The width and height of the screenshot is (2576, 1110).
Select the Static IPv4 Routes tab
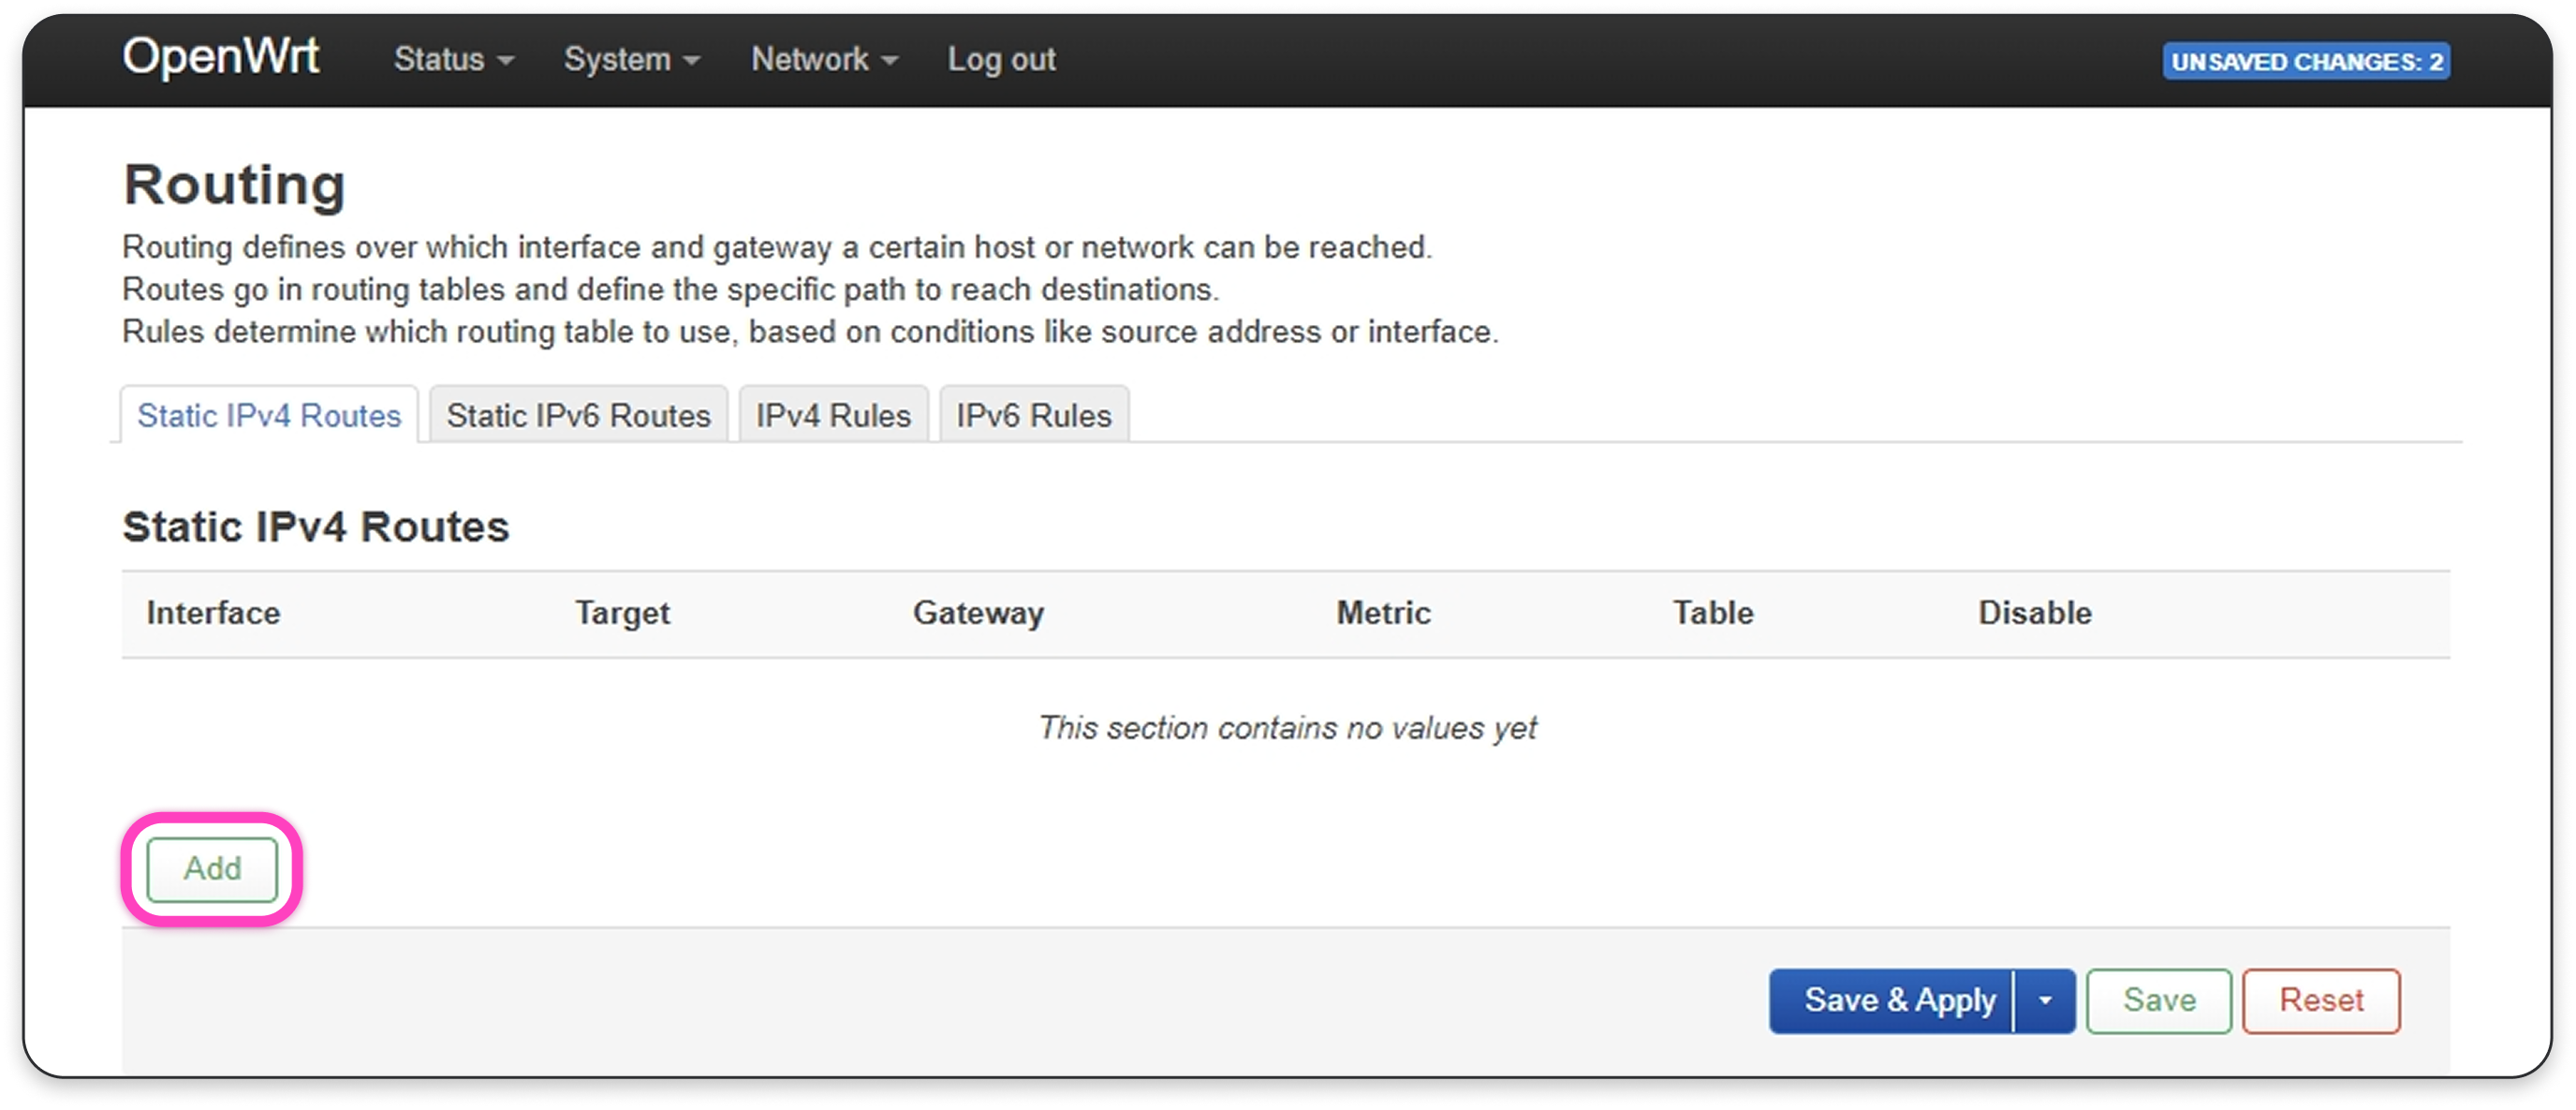tap(269, 416)
